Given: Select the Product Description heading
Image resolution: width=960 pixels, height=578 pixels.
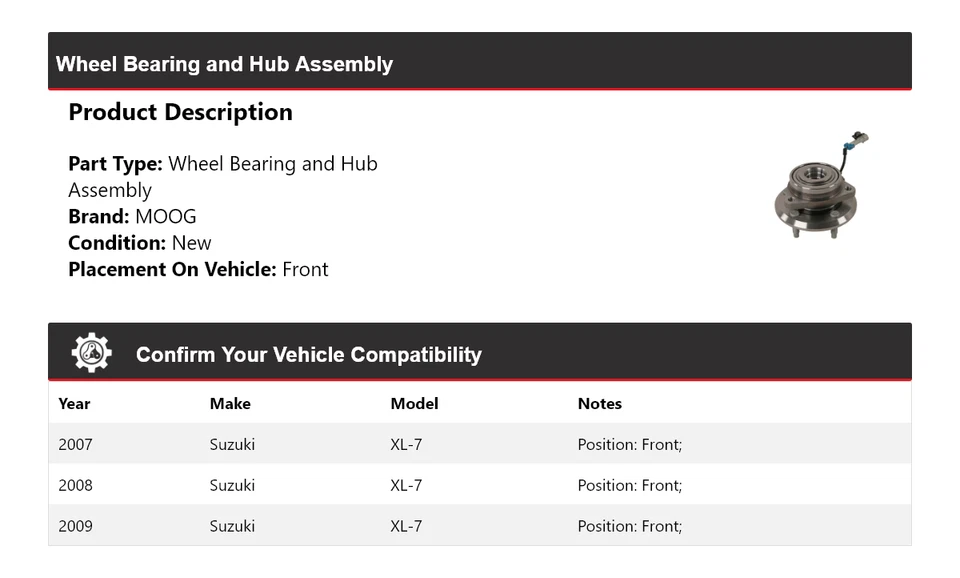Looking at the screenshot, I should pyautogui.click(x=180, y=112).
